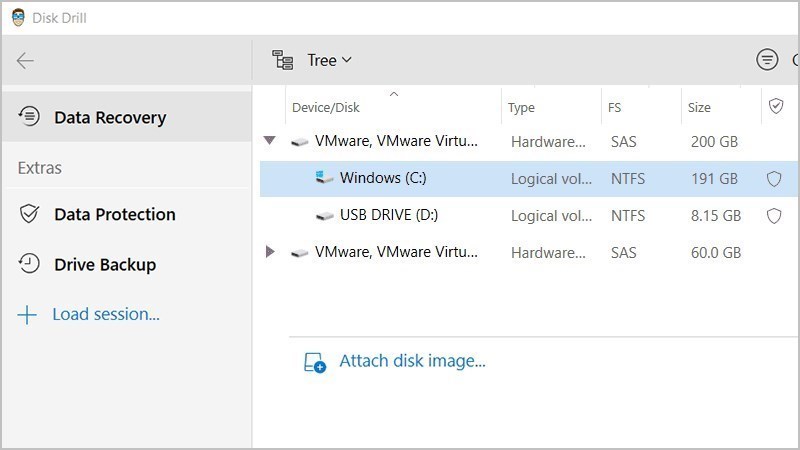
Task: Toggle protection shield for USB DRIVE (D:)
Action: [774, 216]
